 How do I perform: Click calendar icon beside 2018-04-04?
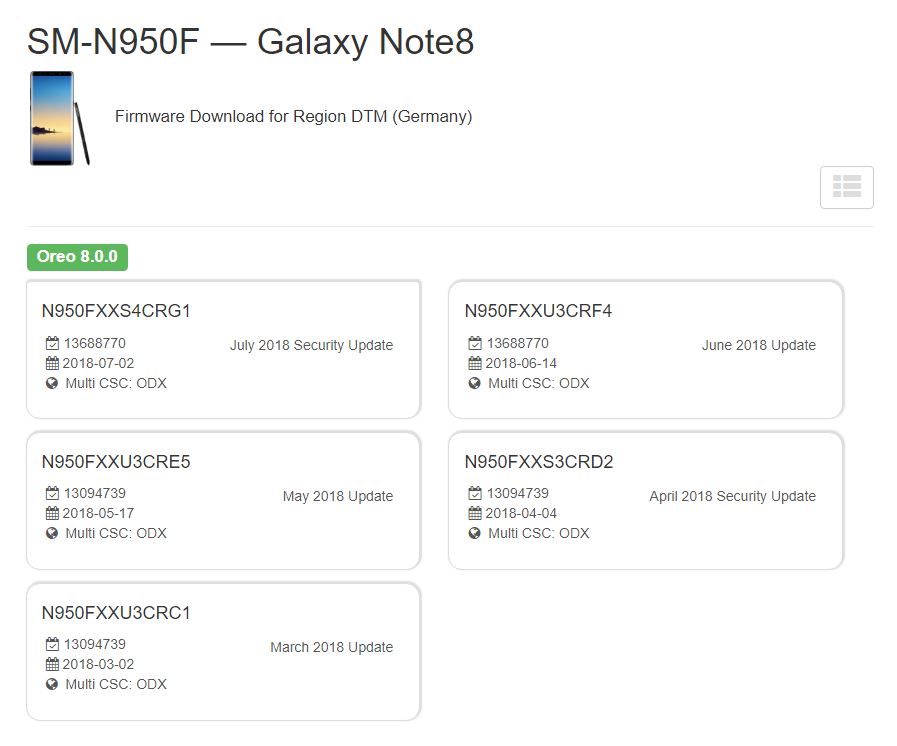click(476, 514)
